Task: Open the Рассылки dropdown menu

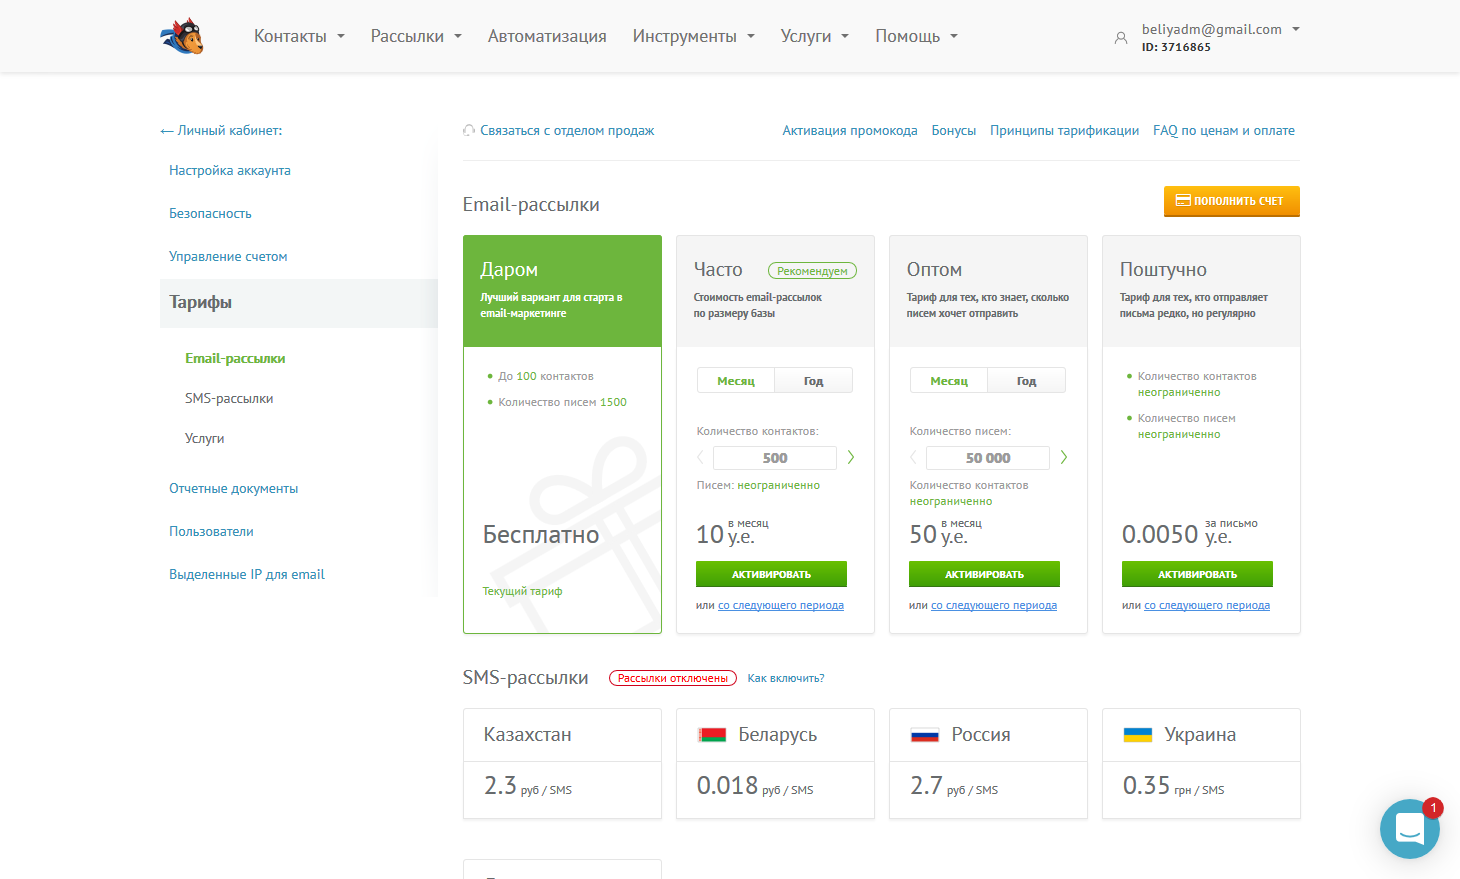Action: tap(416, 36)
